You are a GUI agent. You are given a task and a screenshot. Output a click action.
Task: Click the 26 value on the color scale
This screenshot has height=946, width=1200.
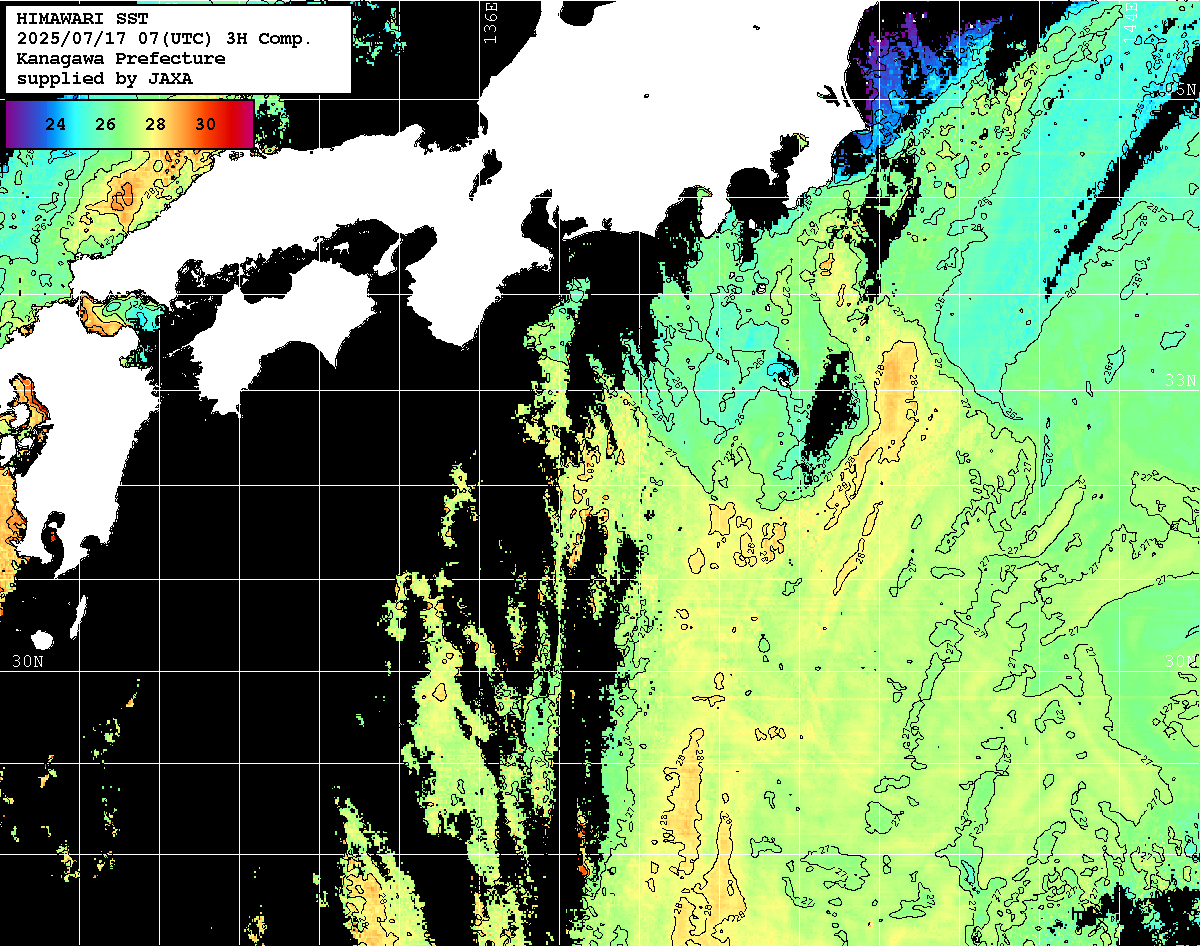tap(106, 125)
